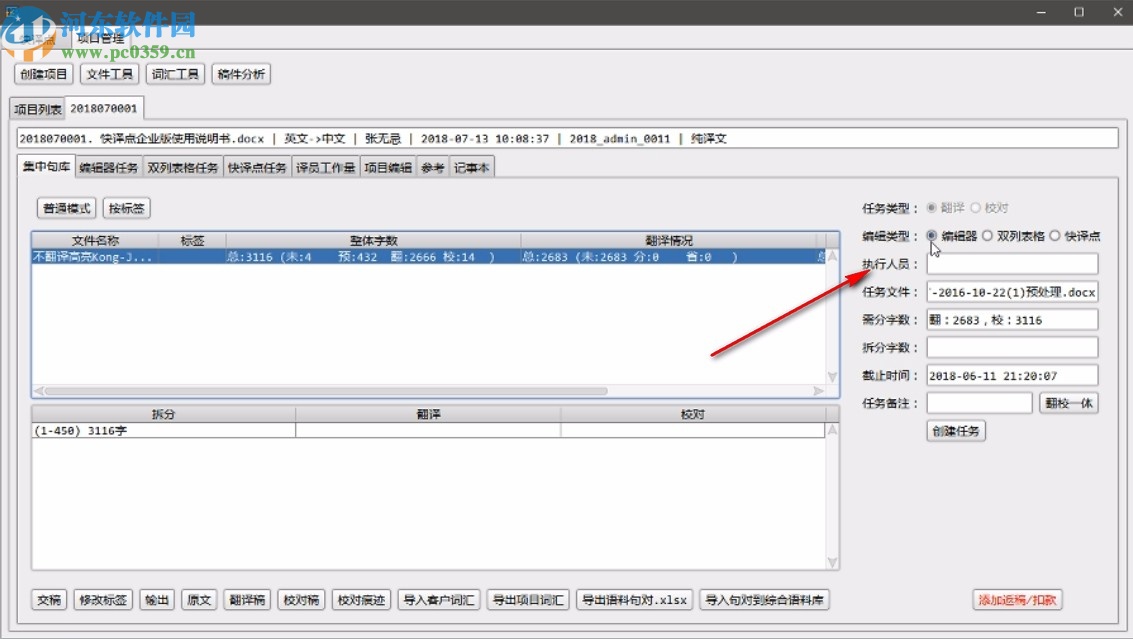Click the 校对 column header in lower table

pos(692,414)
